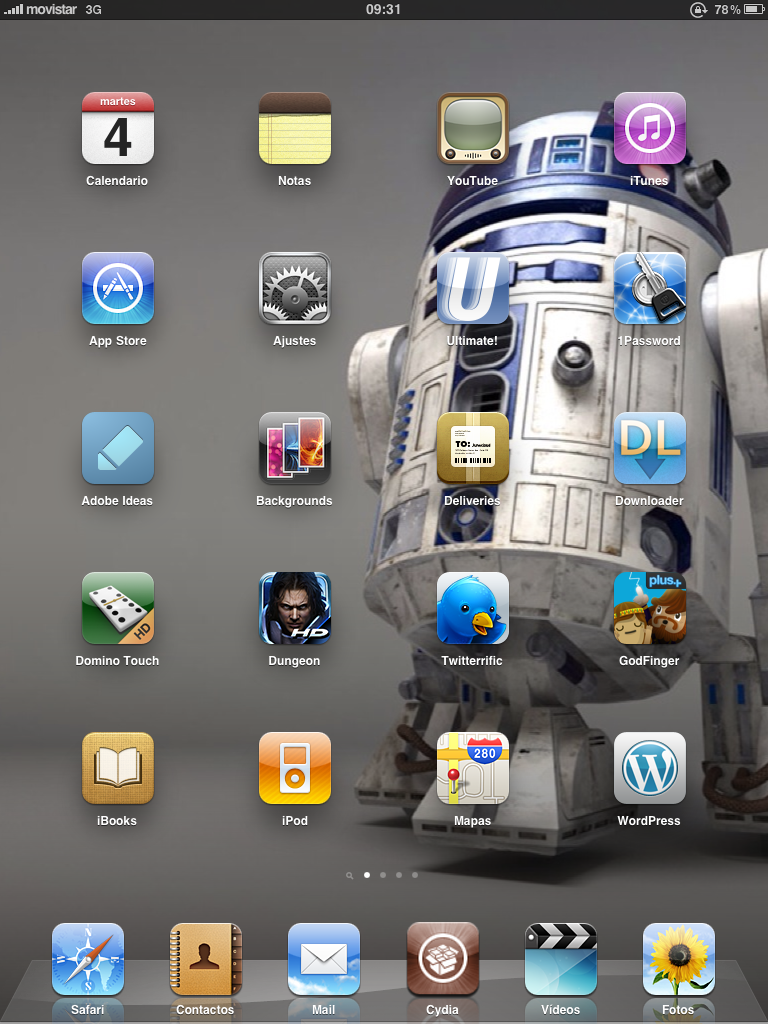Open Twitterrific

472,608
